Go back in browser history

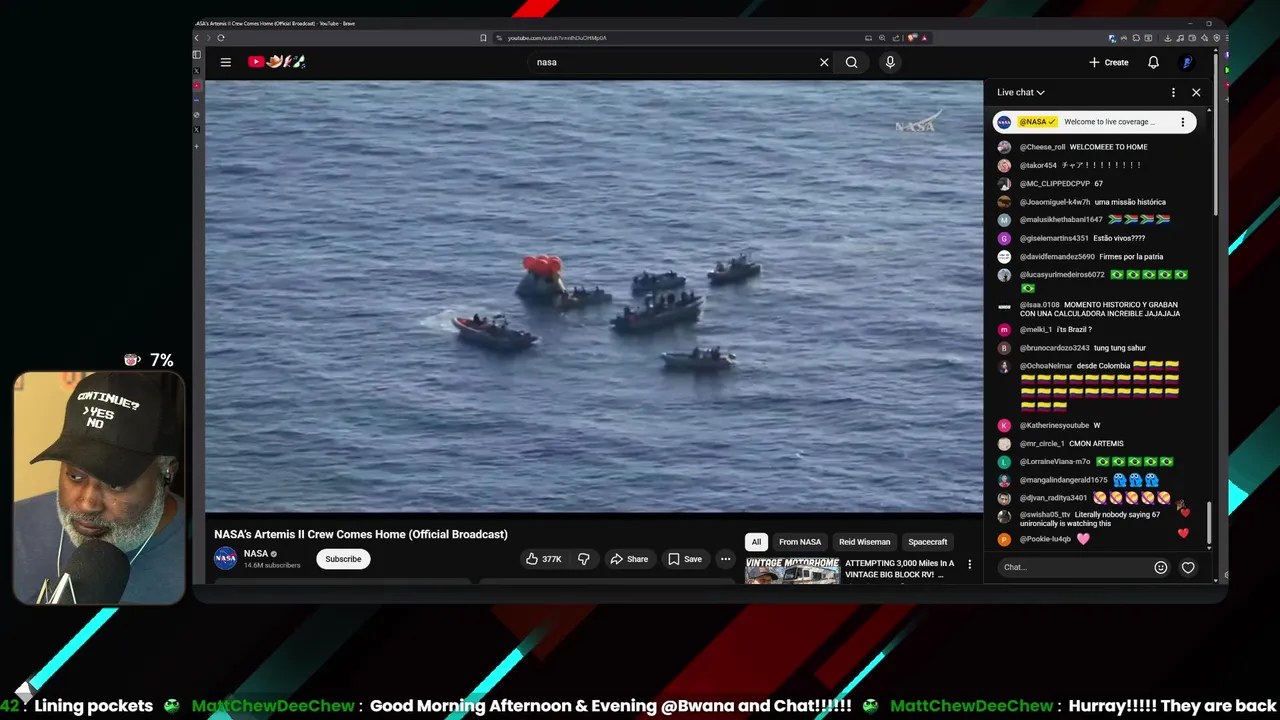point(197,38)
